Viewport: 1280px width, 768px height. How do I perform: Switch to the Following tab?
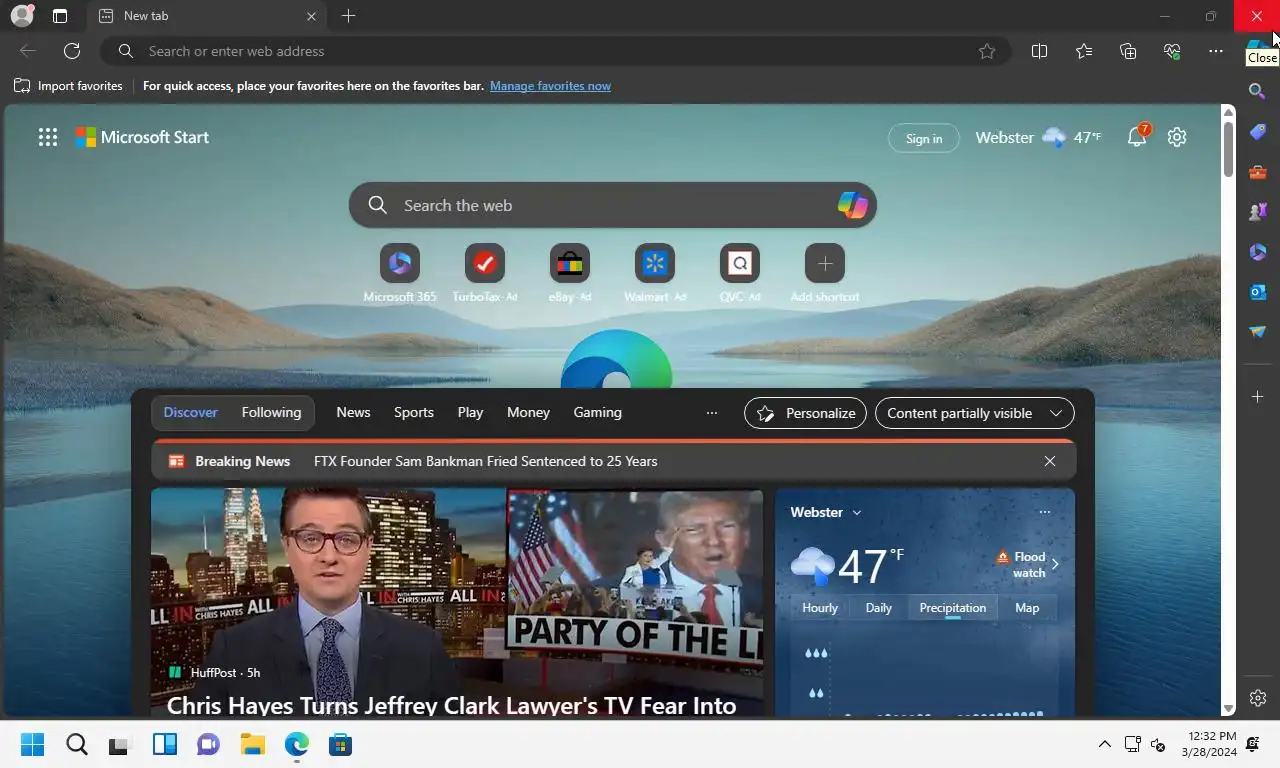point(271,413)
